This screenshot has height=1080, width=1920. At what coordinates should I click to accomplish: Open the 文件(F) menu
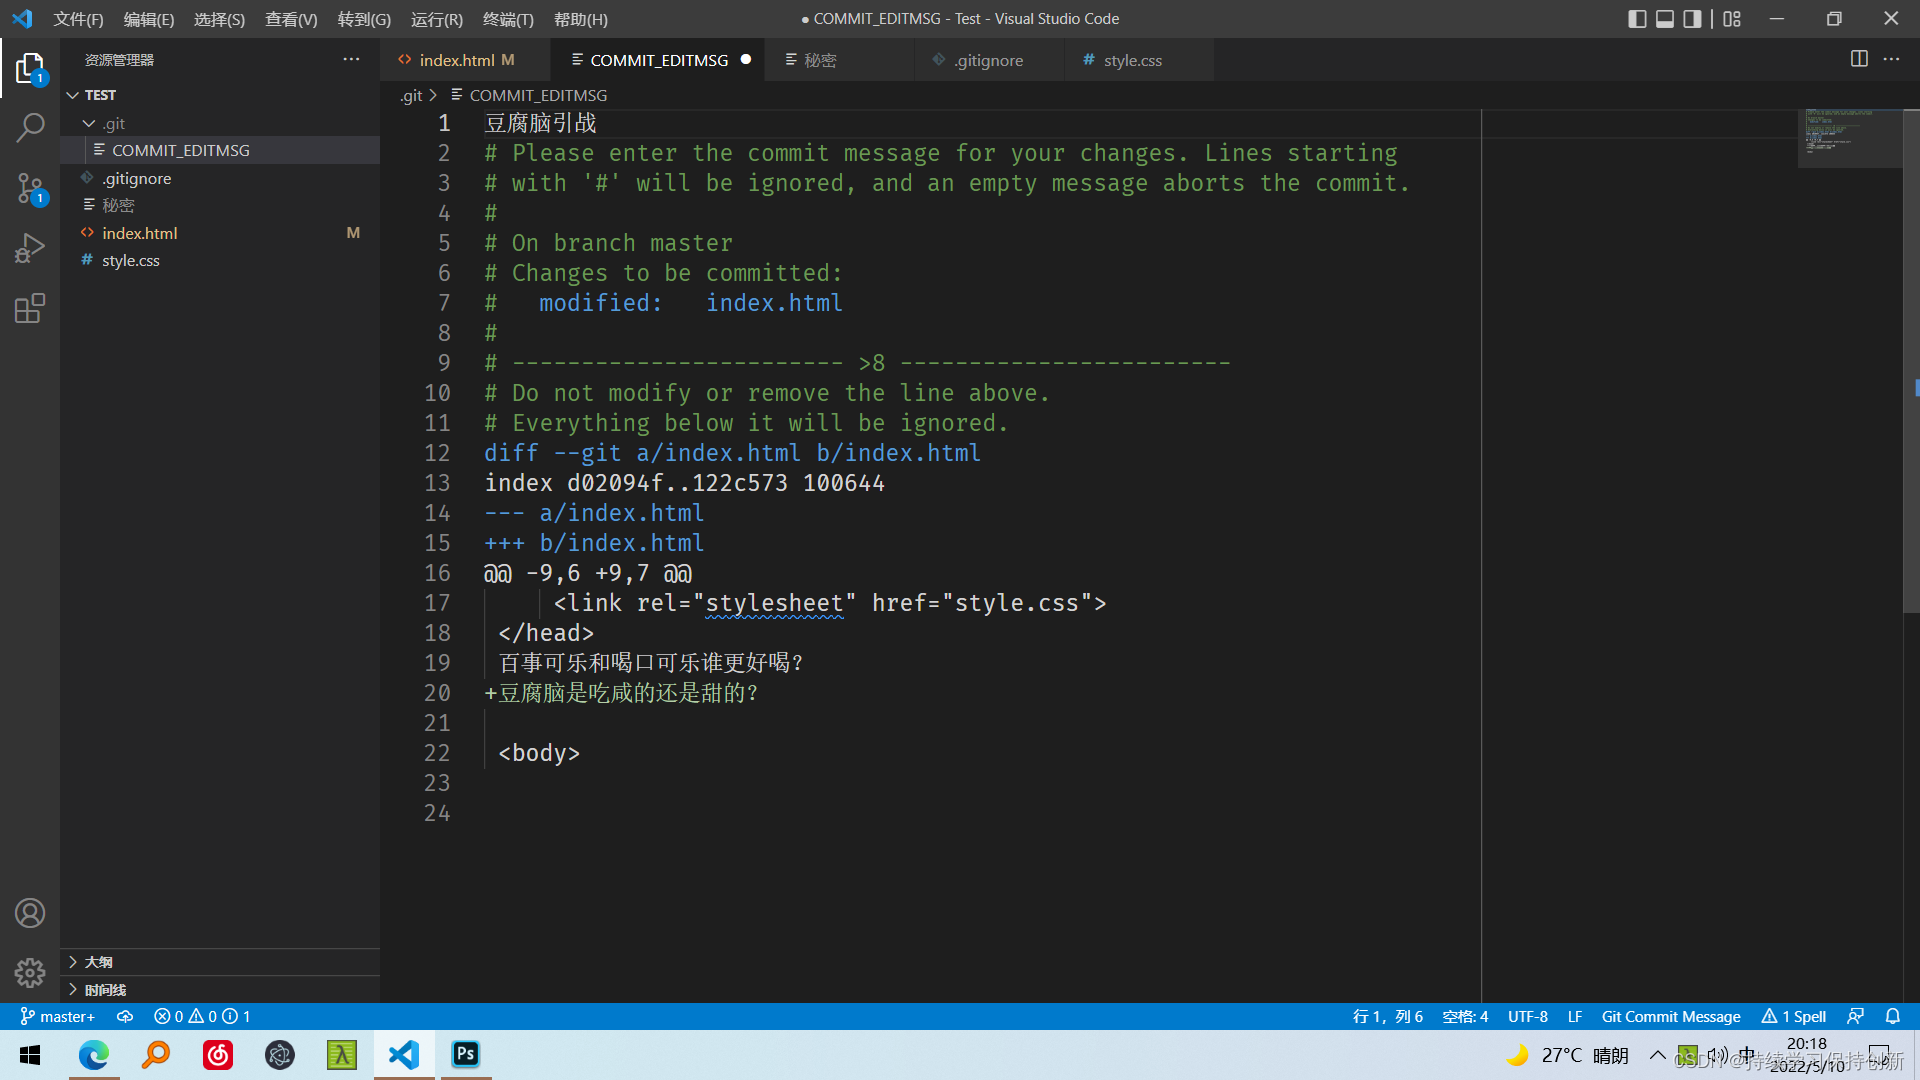[x=78, y=19]
